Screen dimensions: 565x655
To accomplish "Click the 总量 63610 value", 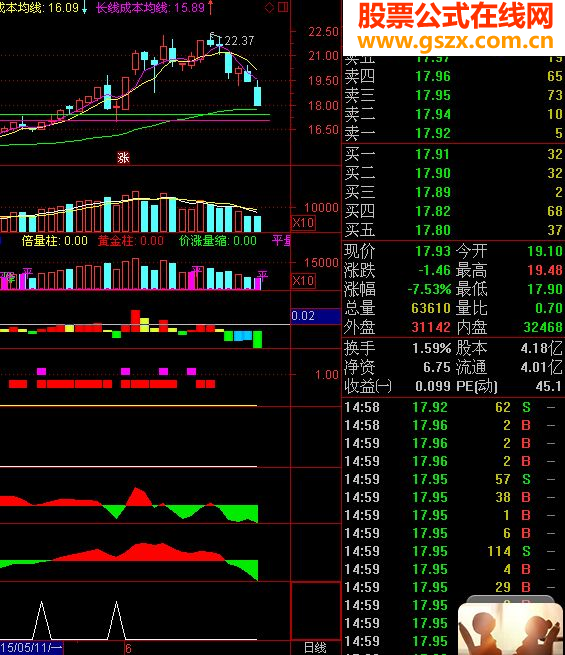I will point(431,308).
